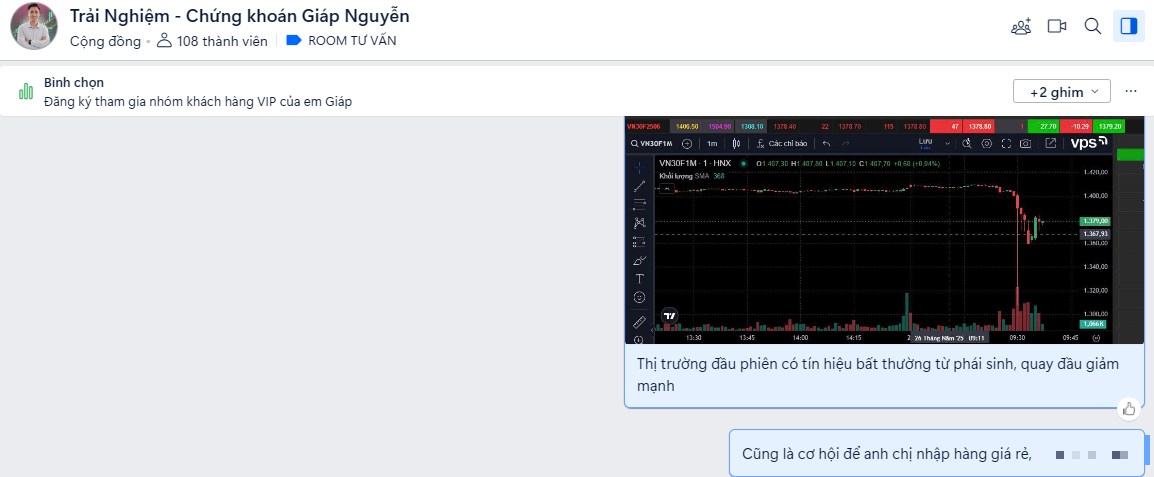This screenshot has width=1154, height=477.
Task: Click the add member icon
Action: tap(1020, 26)
